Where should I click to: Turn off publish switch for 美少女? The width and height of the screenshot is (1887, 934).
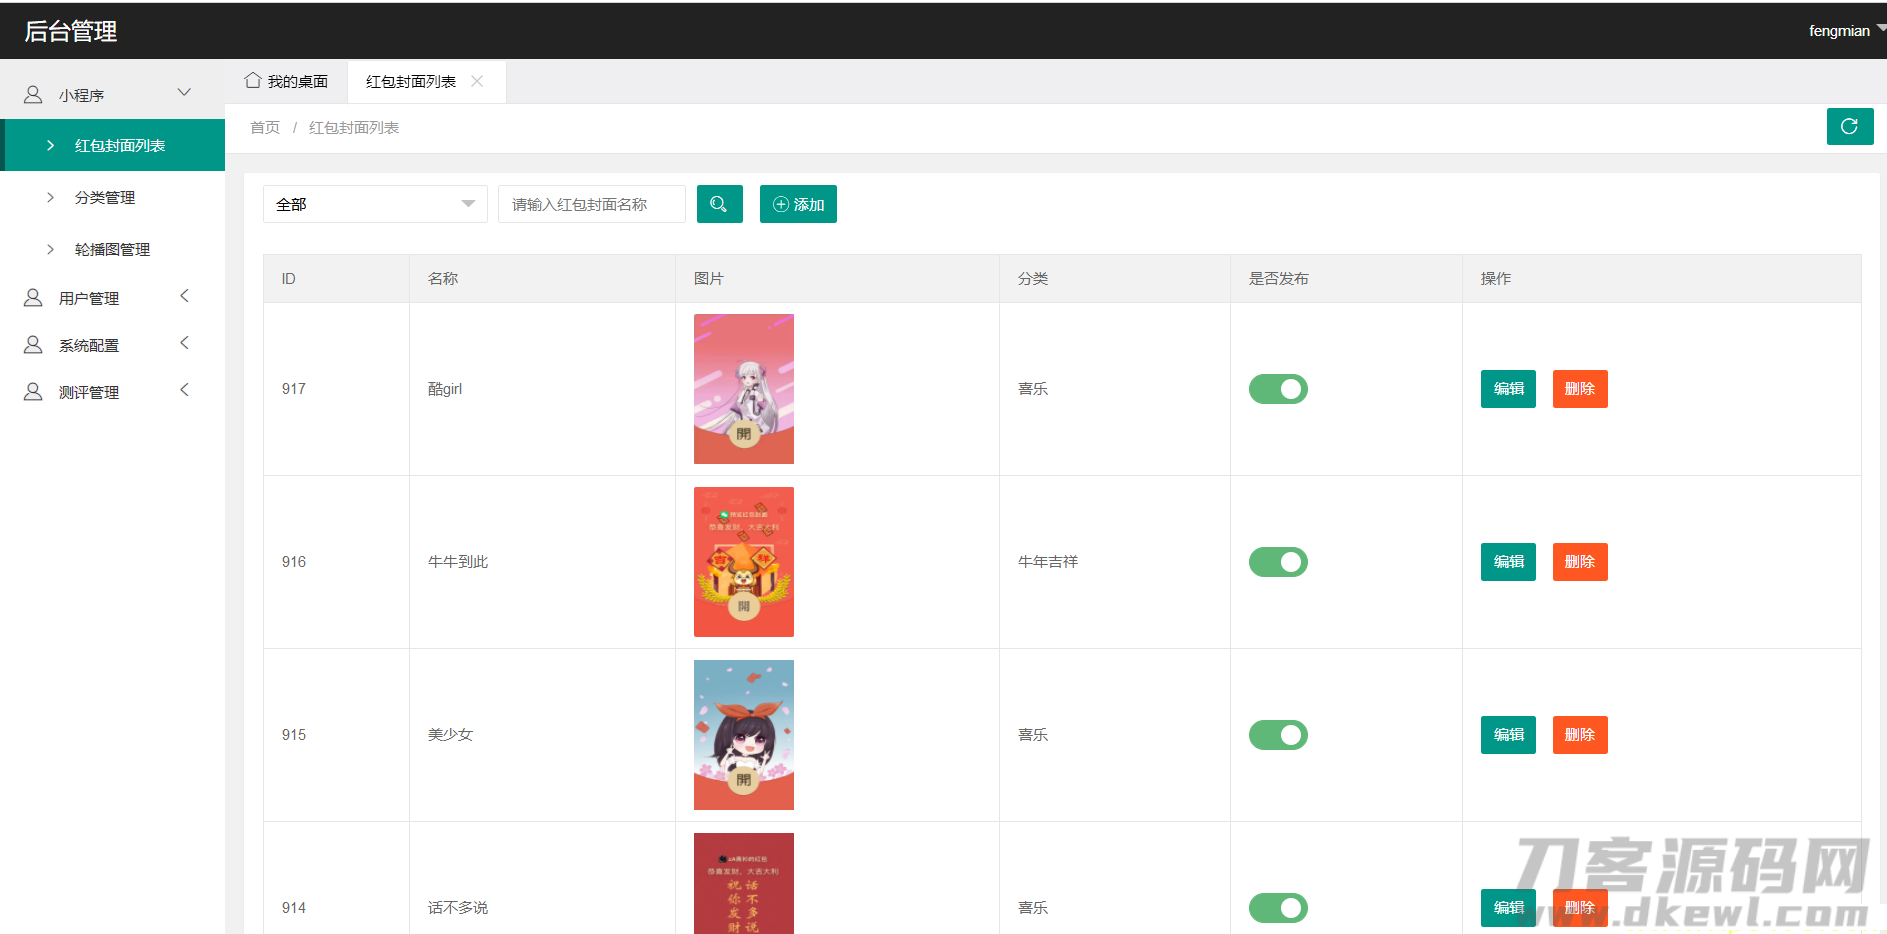pyautogui.click(x=1278, y=735)
